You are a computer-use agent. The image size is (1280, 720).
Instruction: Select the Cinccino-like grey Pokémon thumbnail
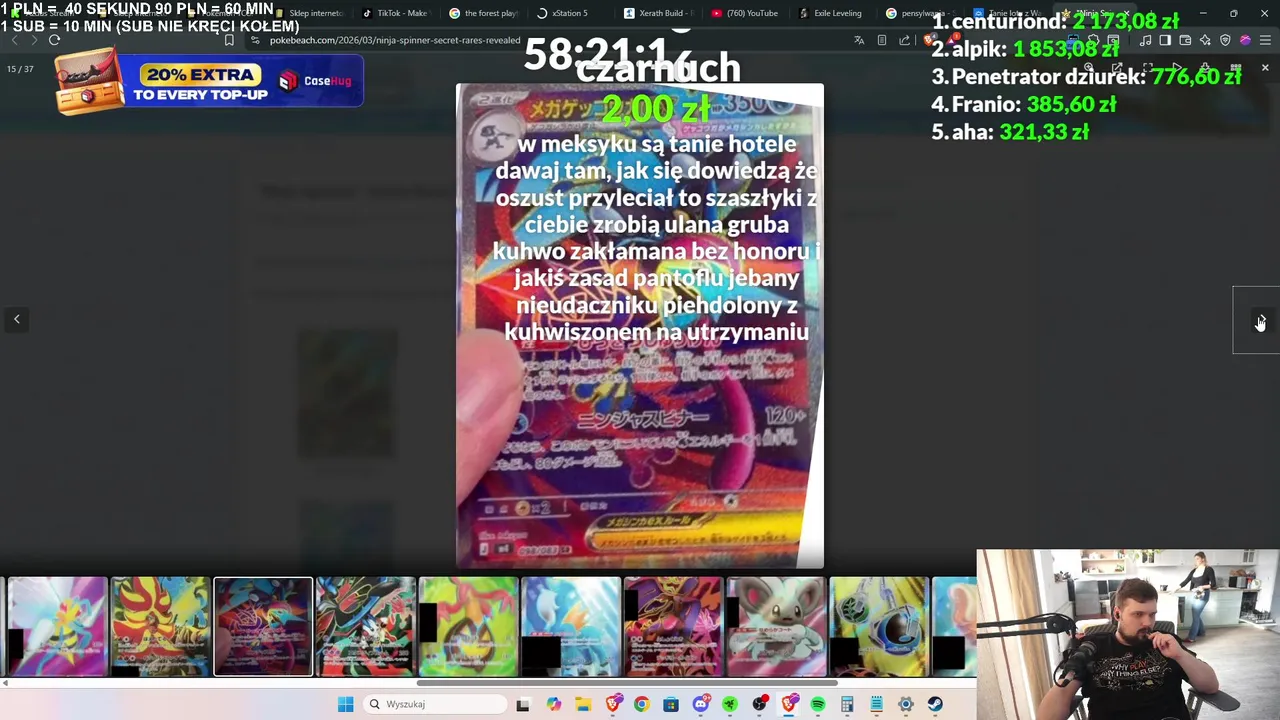[776, 626]
